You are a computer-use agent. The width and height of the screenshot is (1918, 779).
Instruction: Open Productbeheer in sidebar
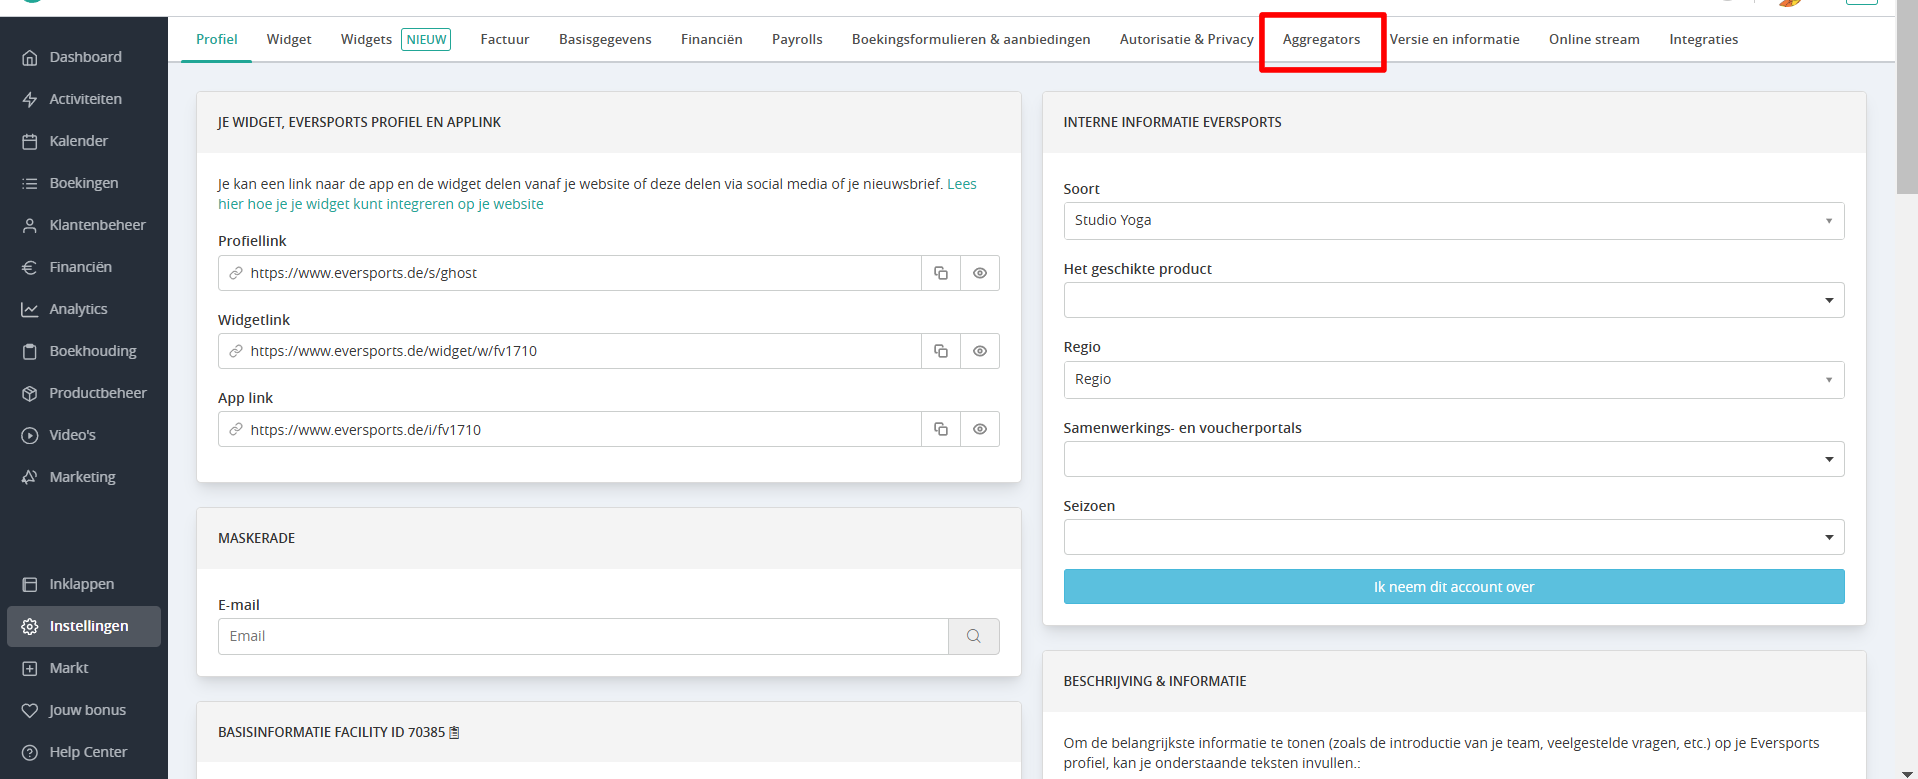click(x=84, y=393)
